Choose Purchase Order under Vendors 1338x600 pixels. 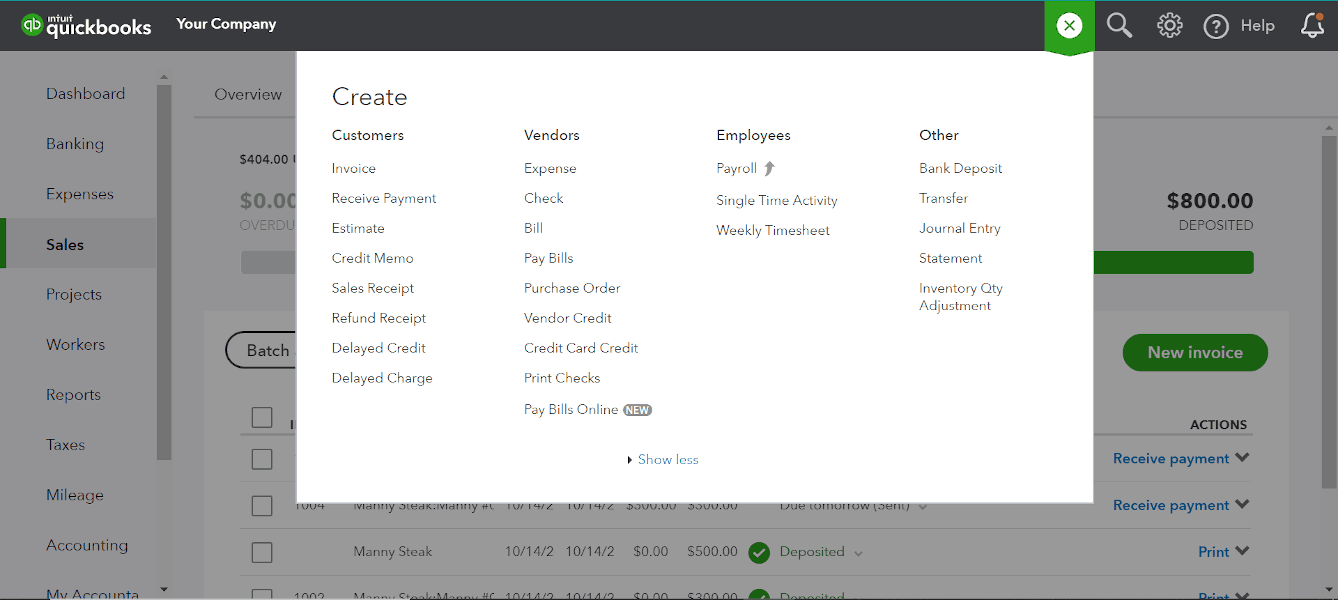click(x=572, y=289)
